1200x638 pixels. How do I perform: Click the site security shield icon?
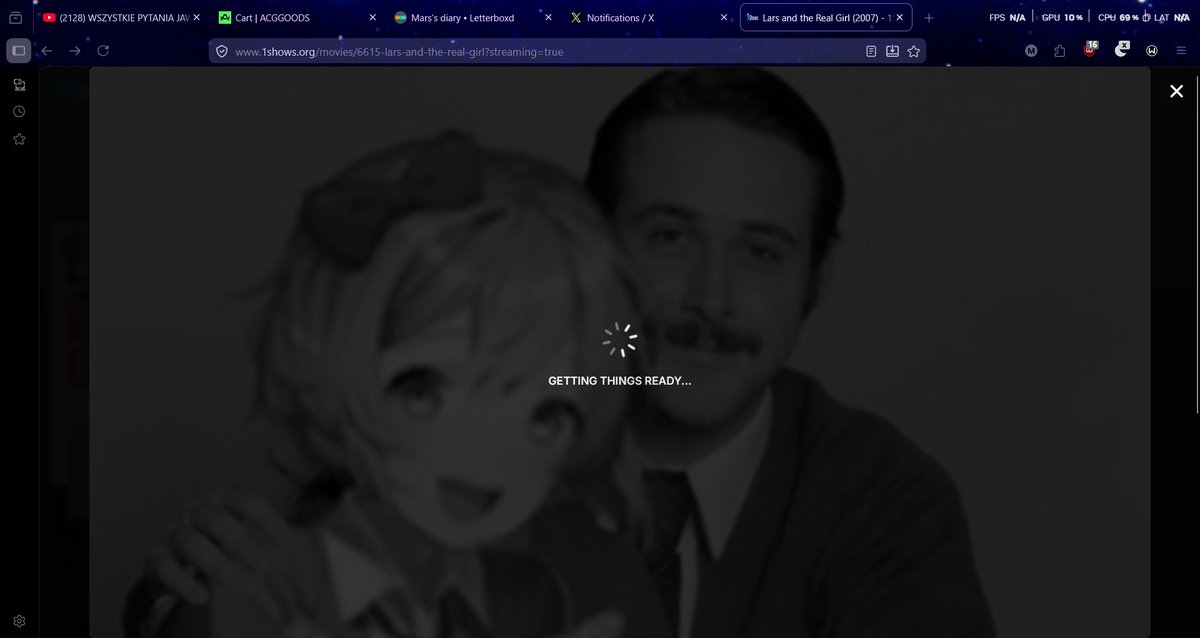tap(222, 51)
